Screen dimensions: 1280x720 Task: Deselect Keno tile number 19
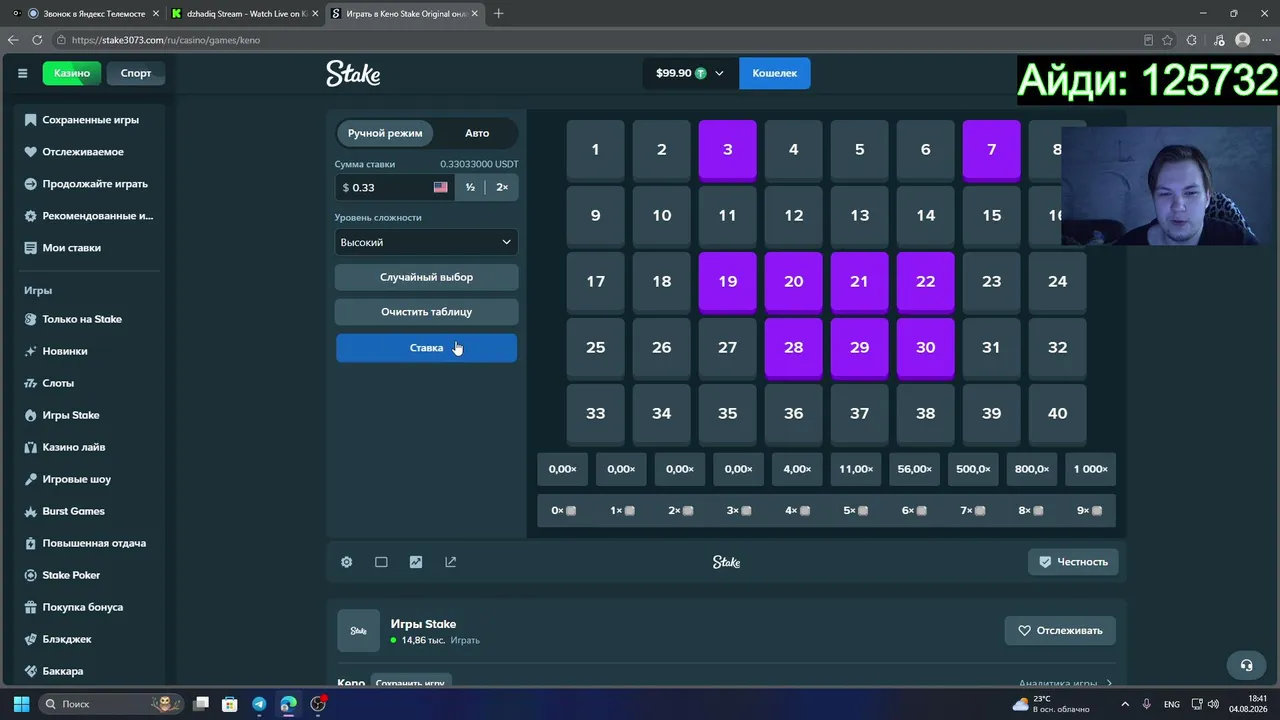(727, 281)
